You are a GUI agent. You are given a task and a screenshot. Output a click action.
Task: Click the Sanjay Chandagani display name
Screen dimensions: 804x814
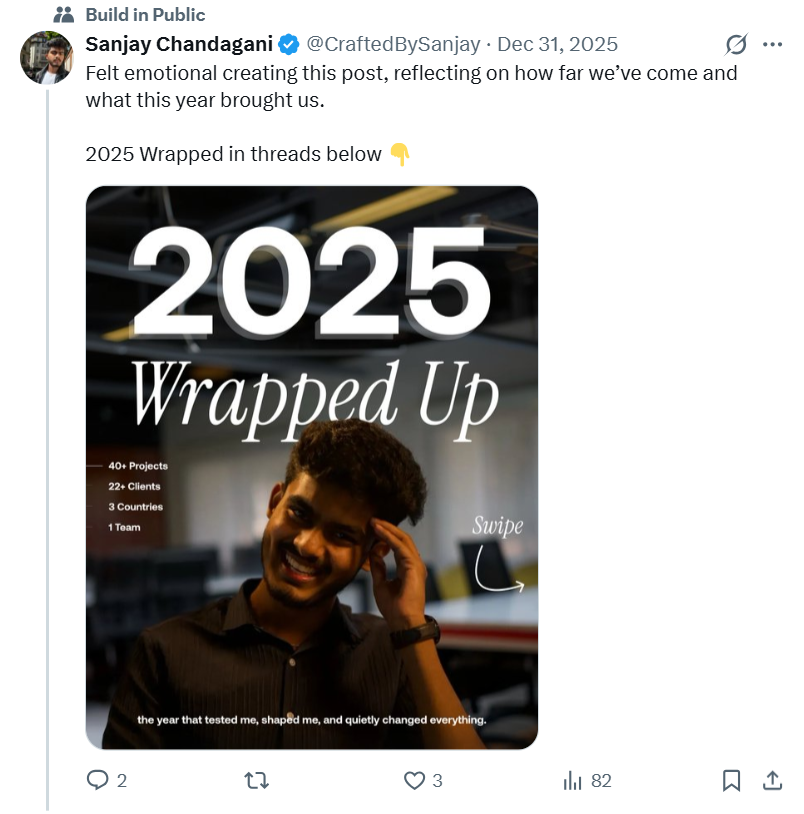point(179,44)
